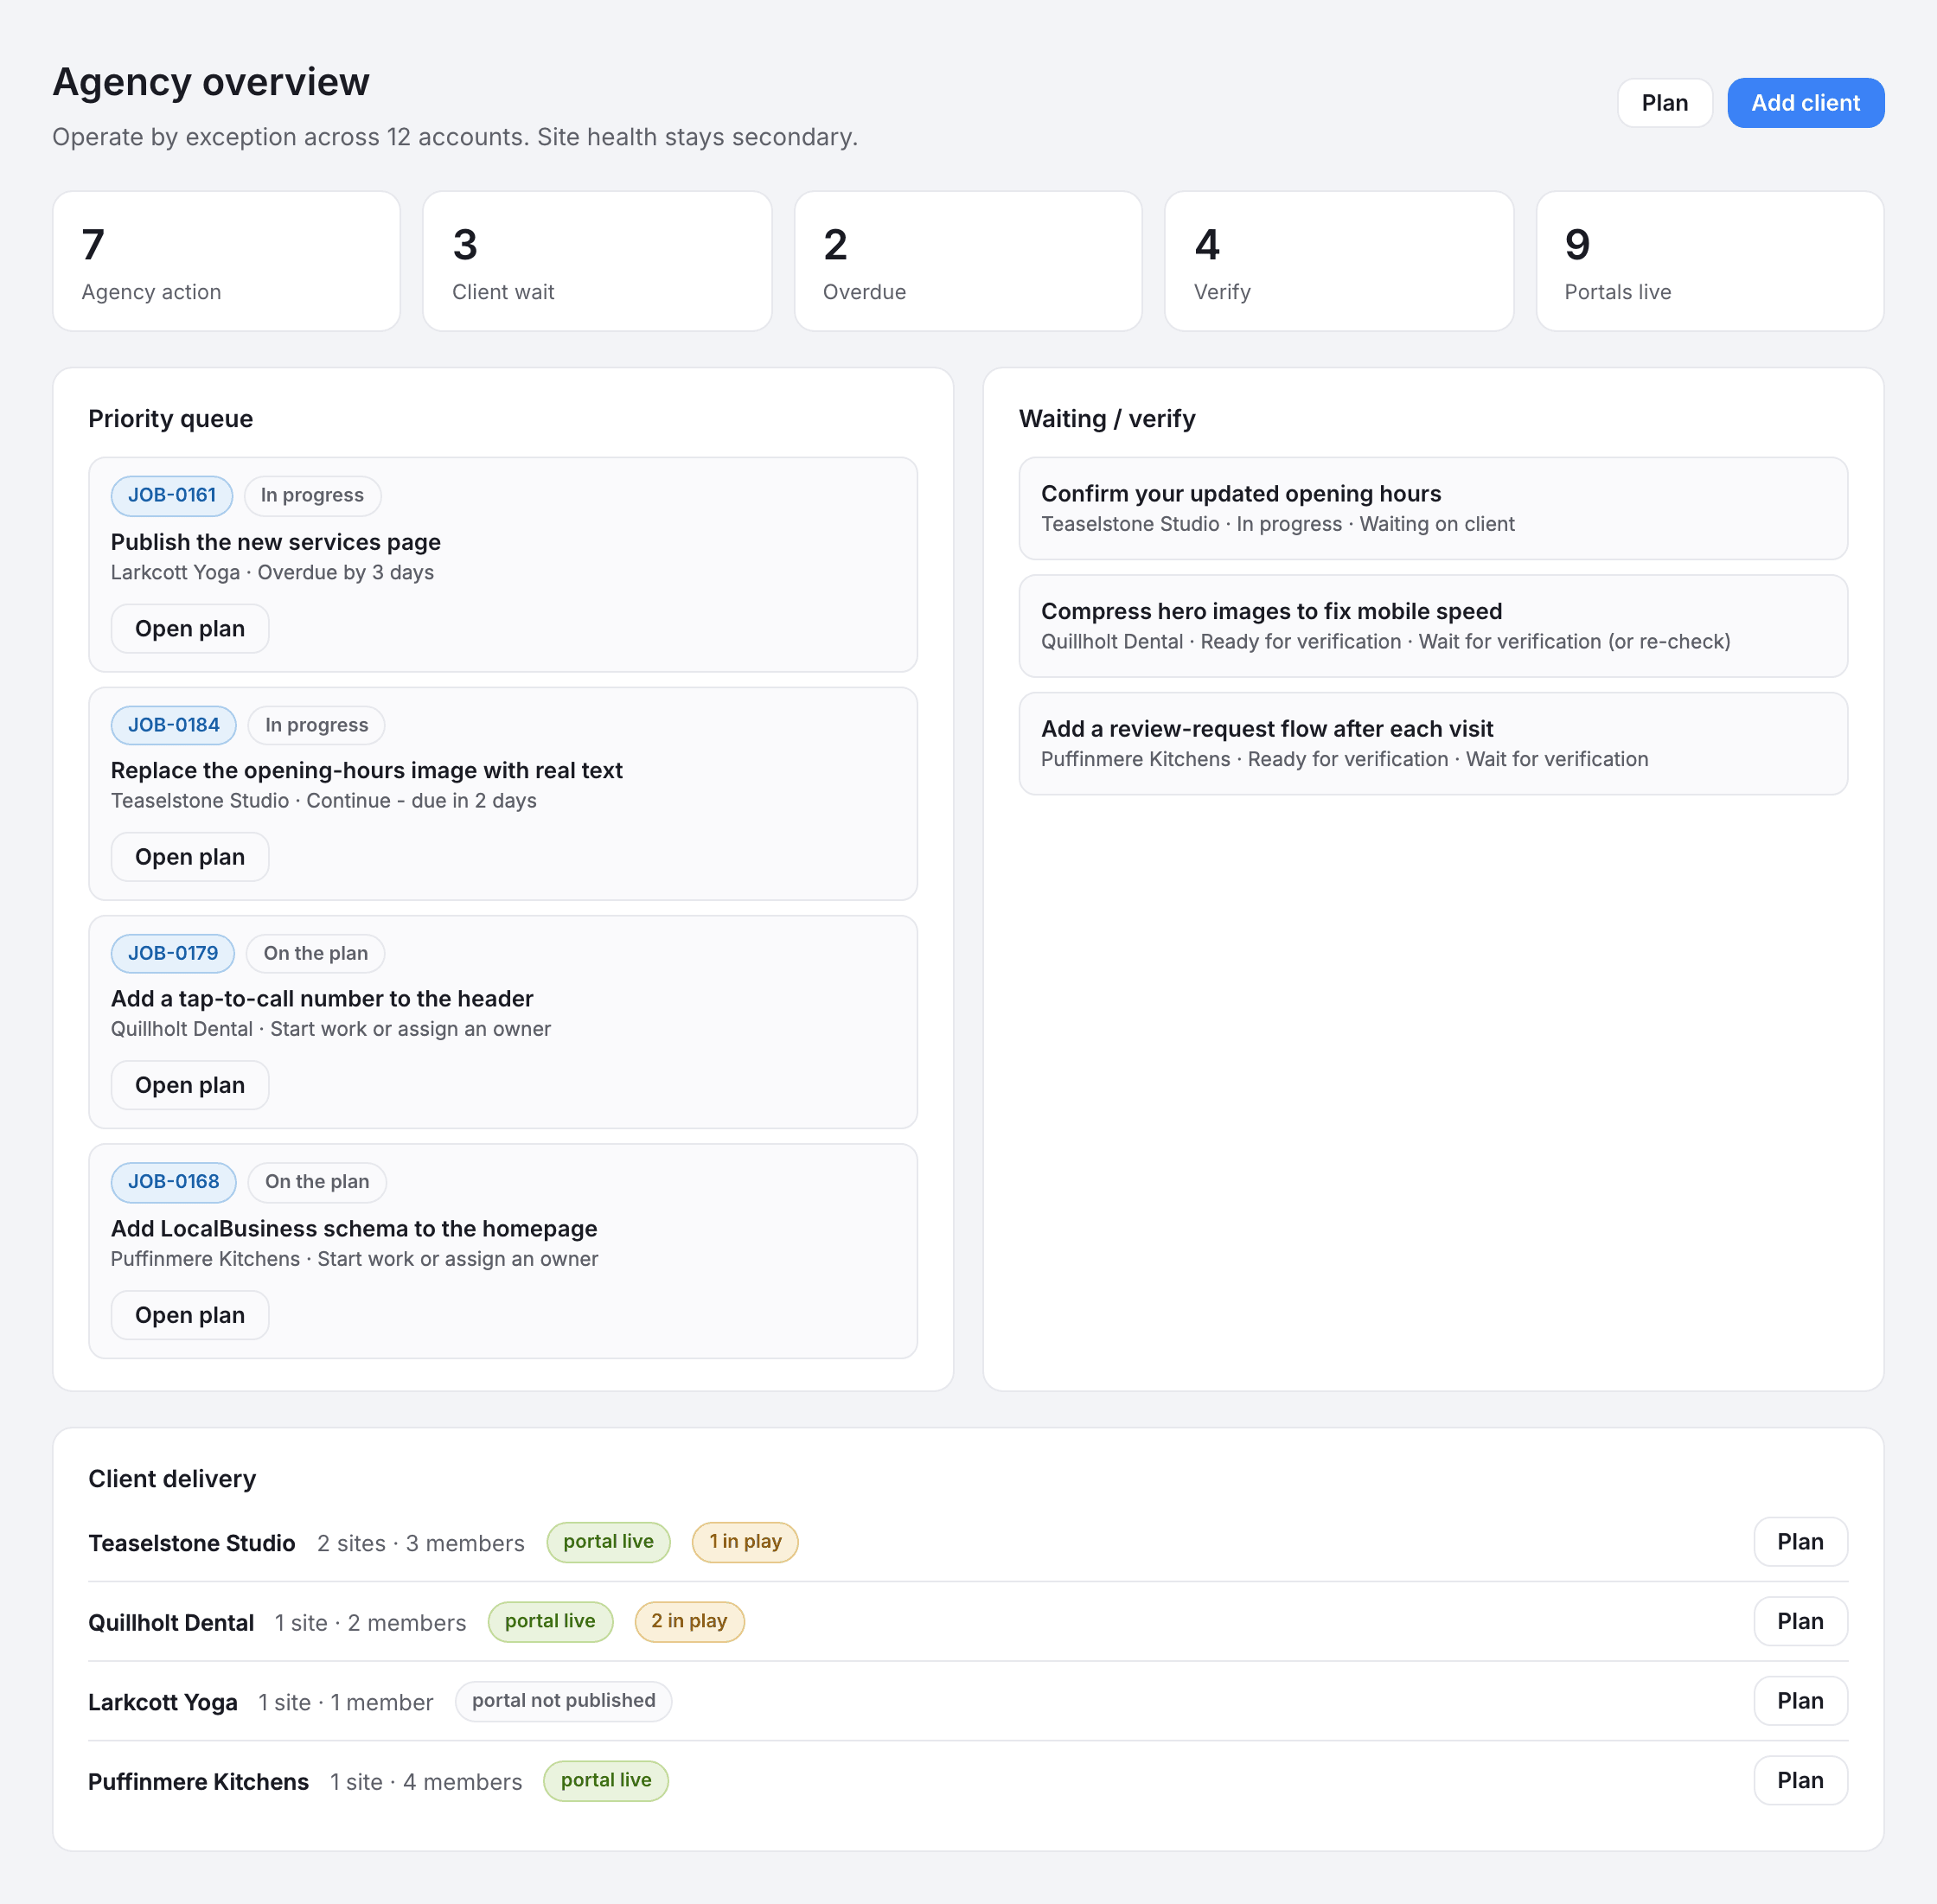Click the In progress status pill on JOB-0161
Image resolution: width=1937 pixels, height=1904 pixels.
pyautogui.click(x=312, y=496)
